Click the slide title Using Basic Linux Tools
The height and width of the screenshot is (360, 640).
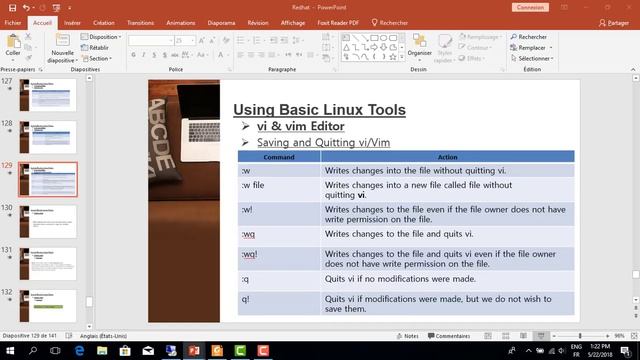(320, 110)
